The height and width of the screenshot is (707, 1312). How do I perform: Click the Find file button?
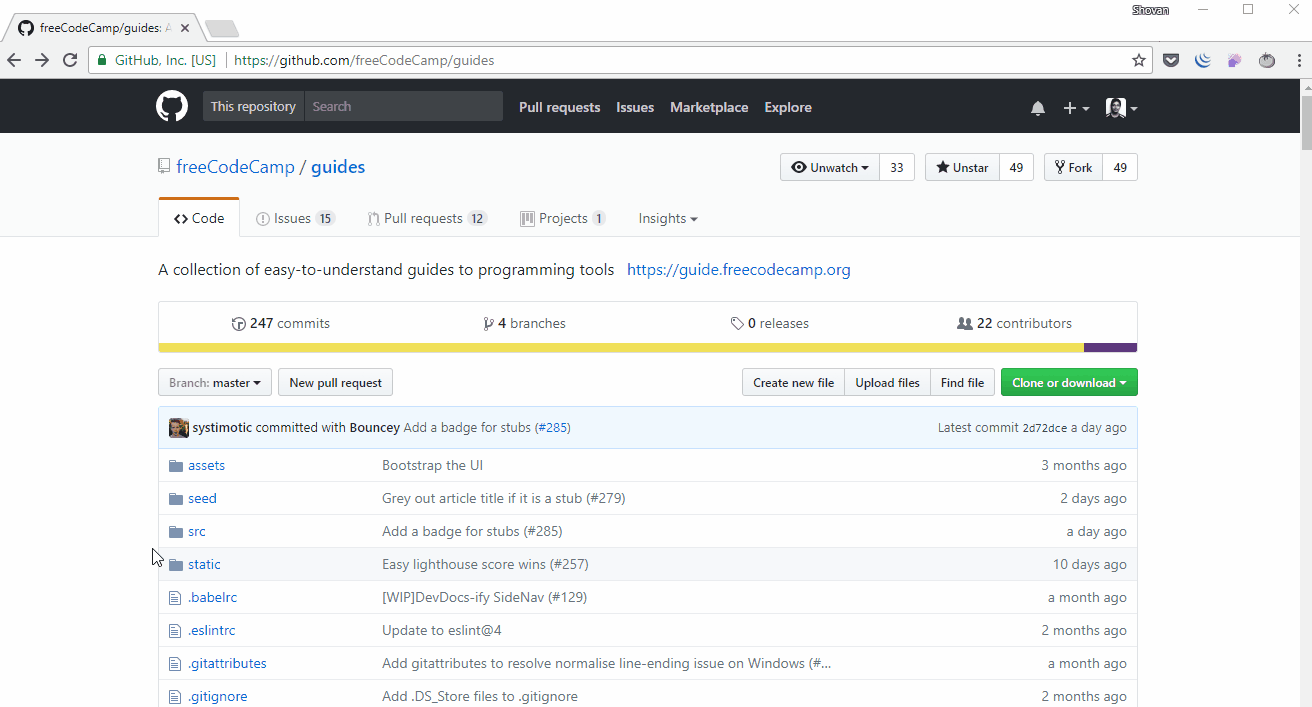coord(962,383)
